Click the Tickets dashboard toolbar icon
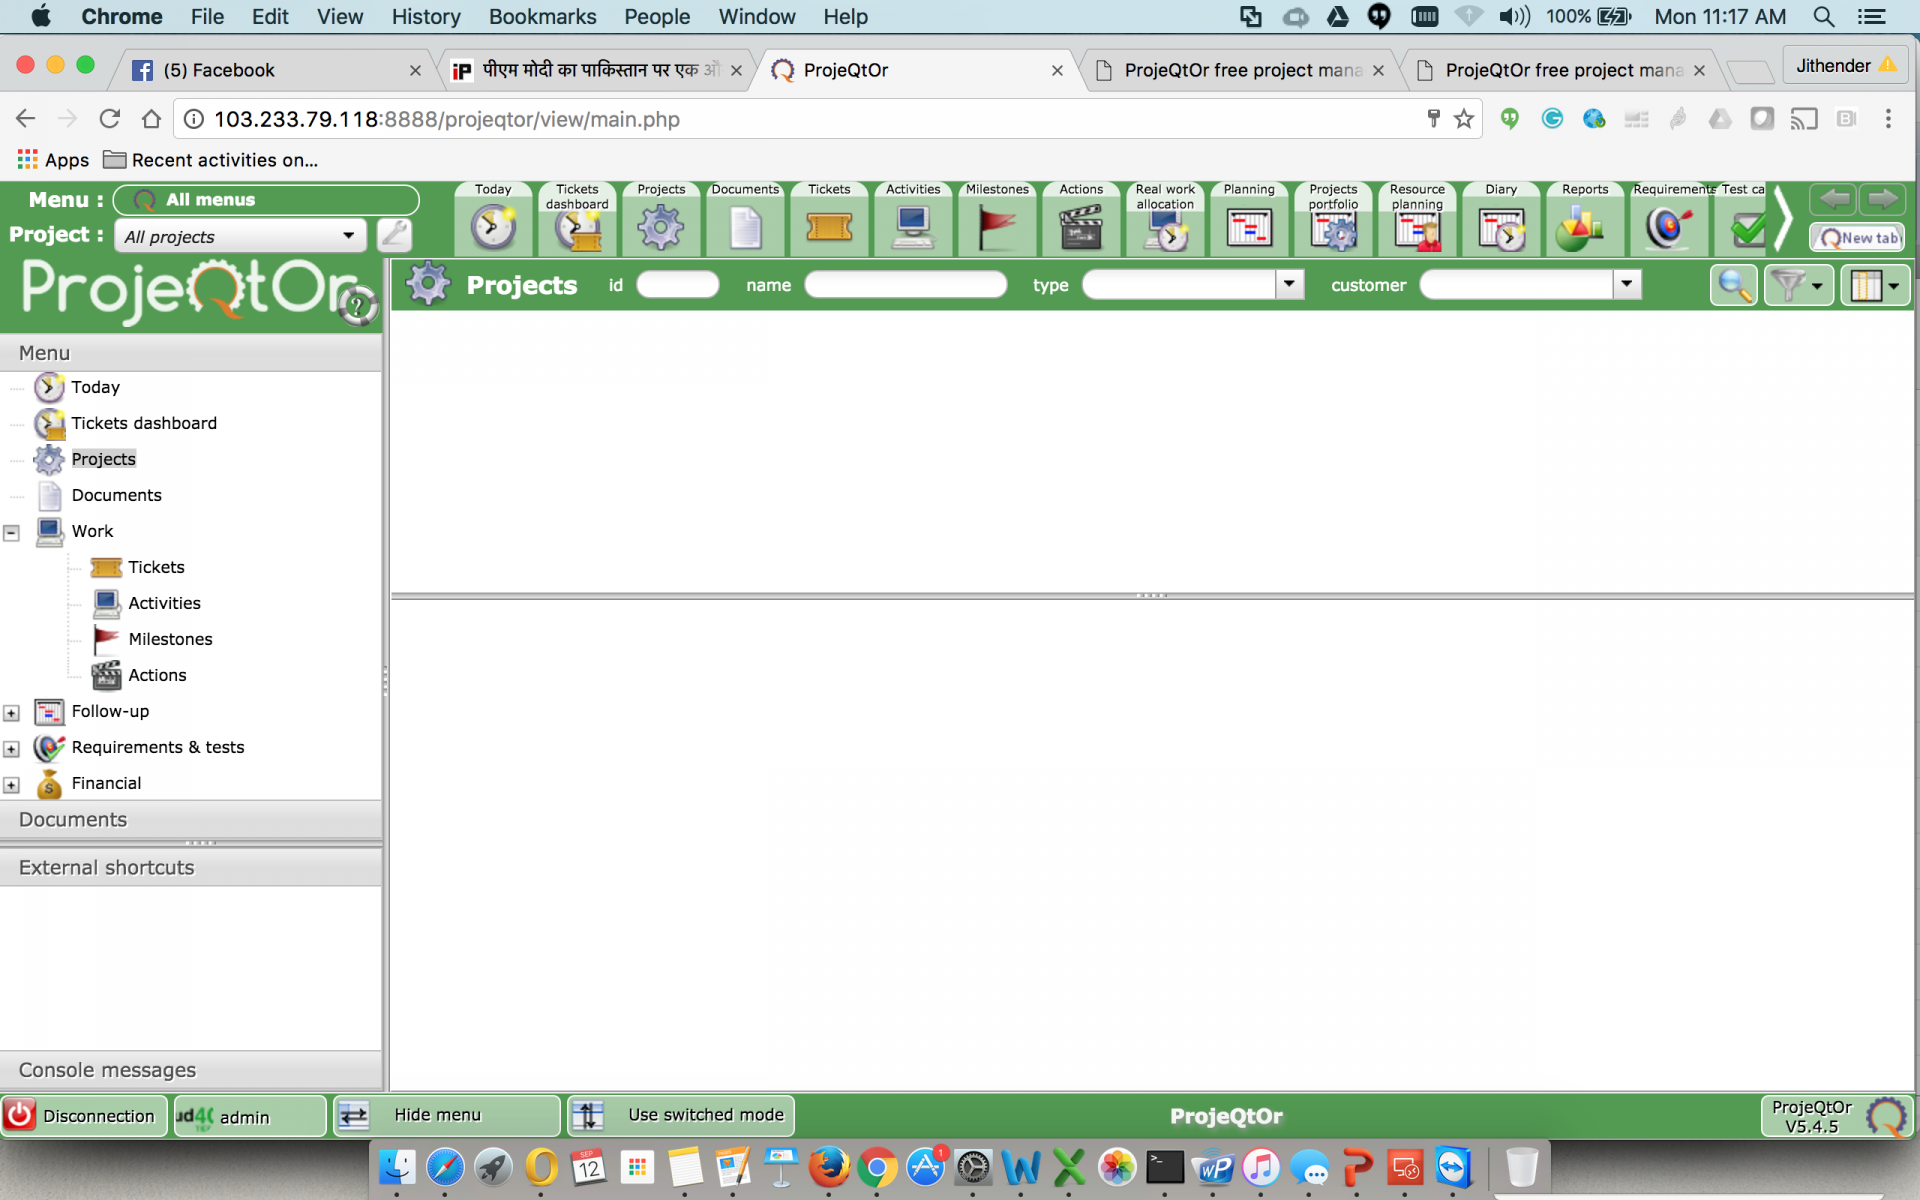The image size is (1920, 1200). (577, 228)
